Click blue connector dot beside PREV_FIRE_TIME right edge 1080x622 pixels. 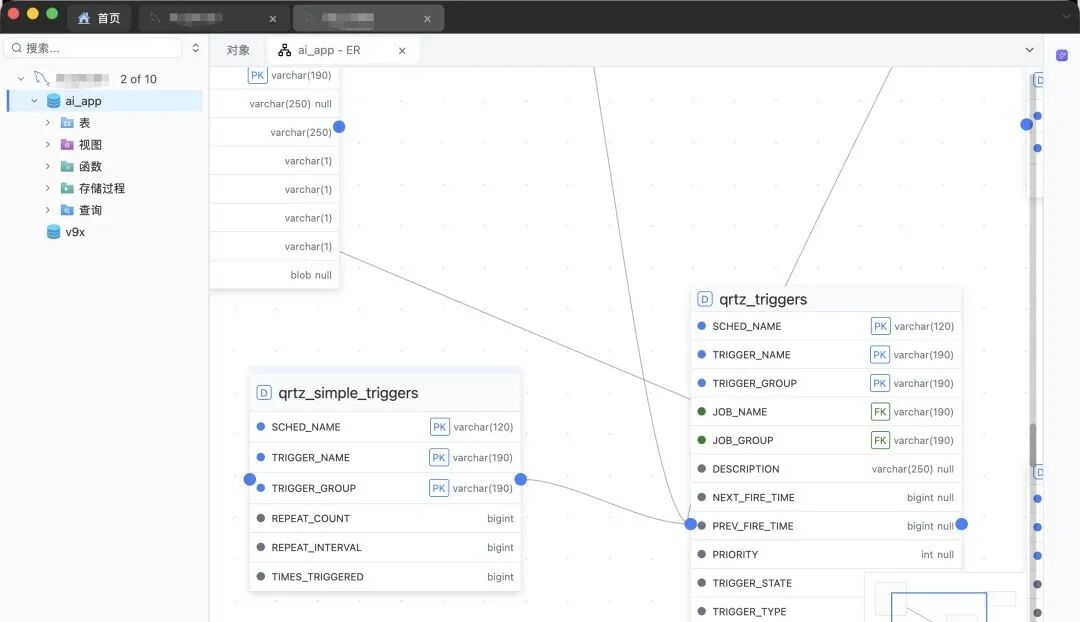click(962, 524)
